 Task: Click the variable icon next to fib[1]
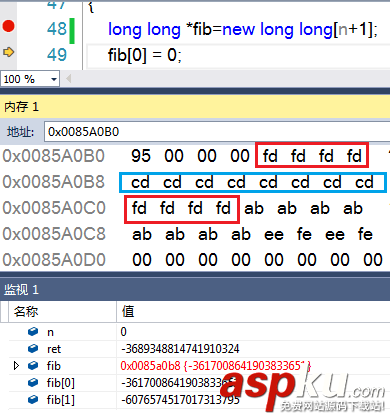coord(33,399)
